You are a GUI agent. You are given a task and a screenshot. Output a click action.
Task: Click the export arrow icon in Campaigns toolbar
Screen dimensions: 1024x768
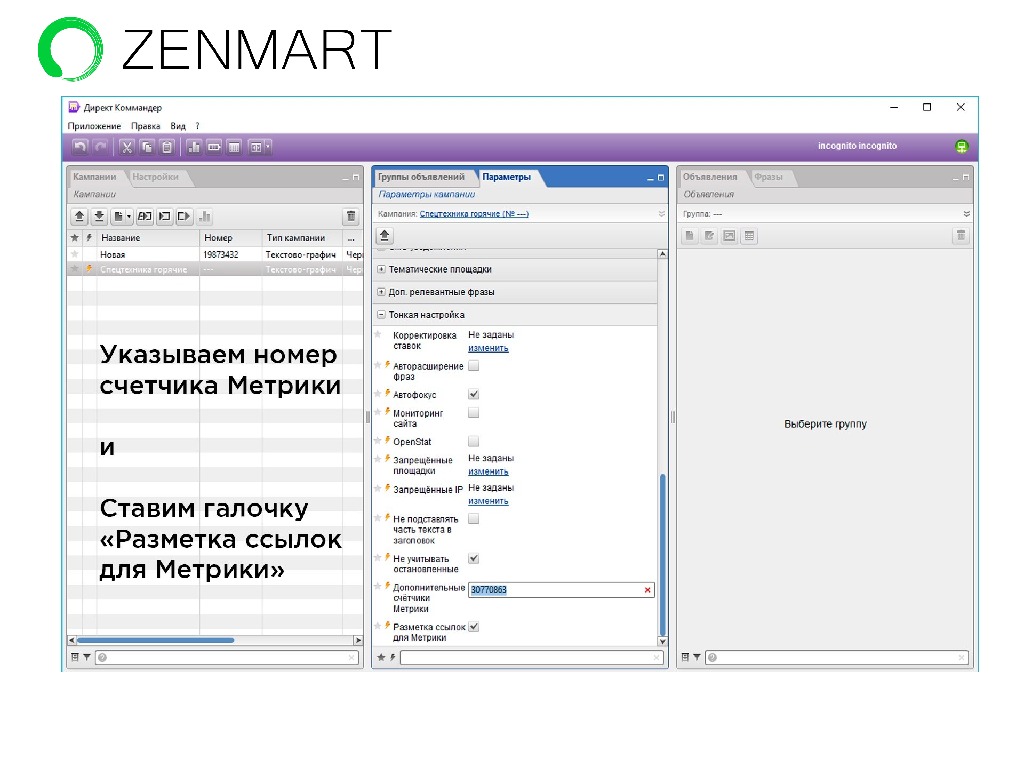coord(184,216)
